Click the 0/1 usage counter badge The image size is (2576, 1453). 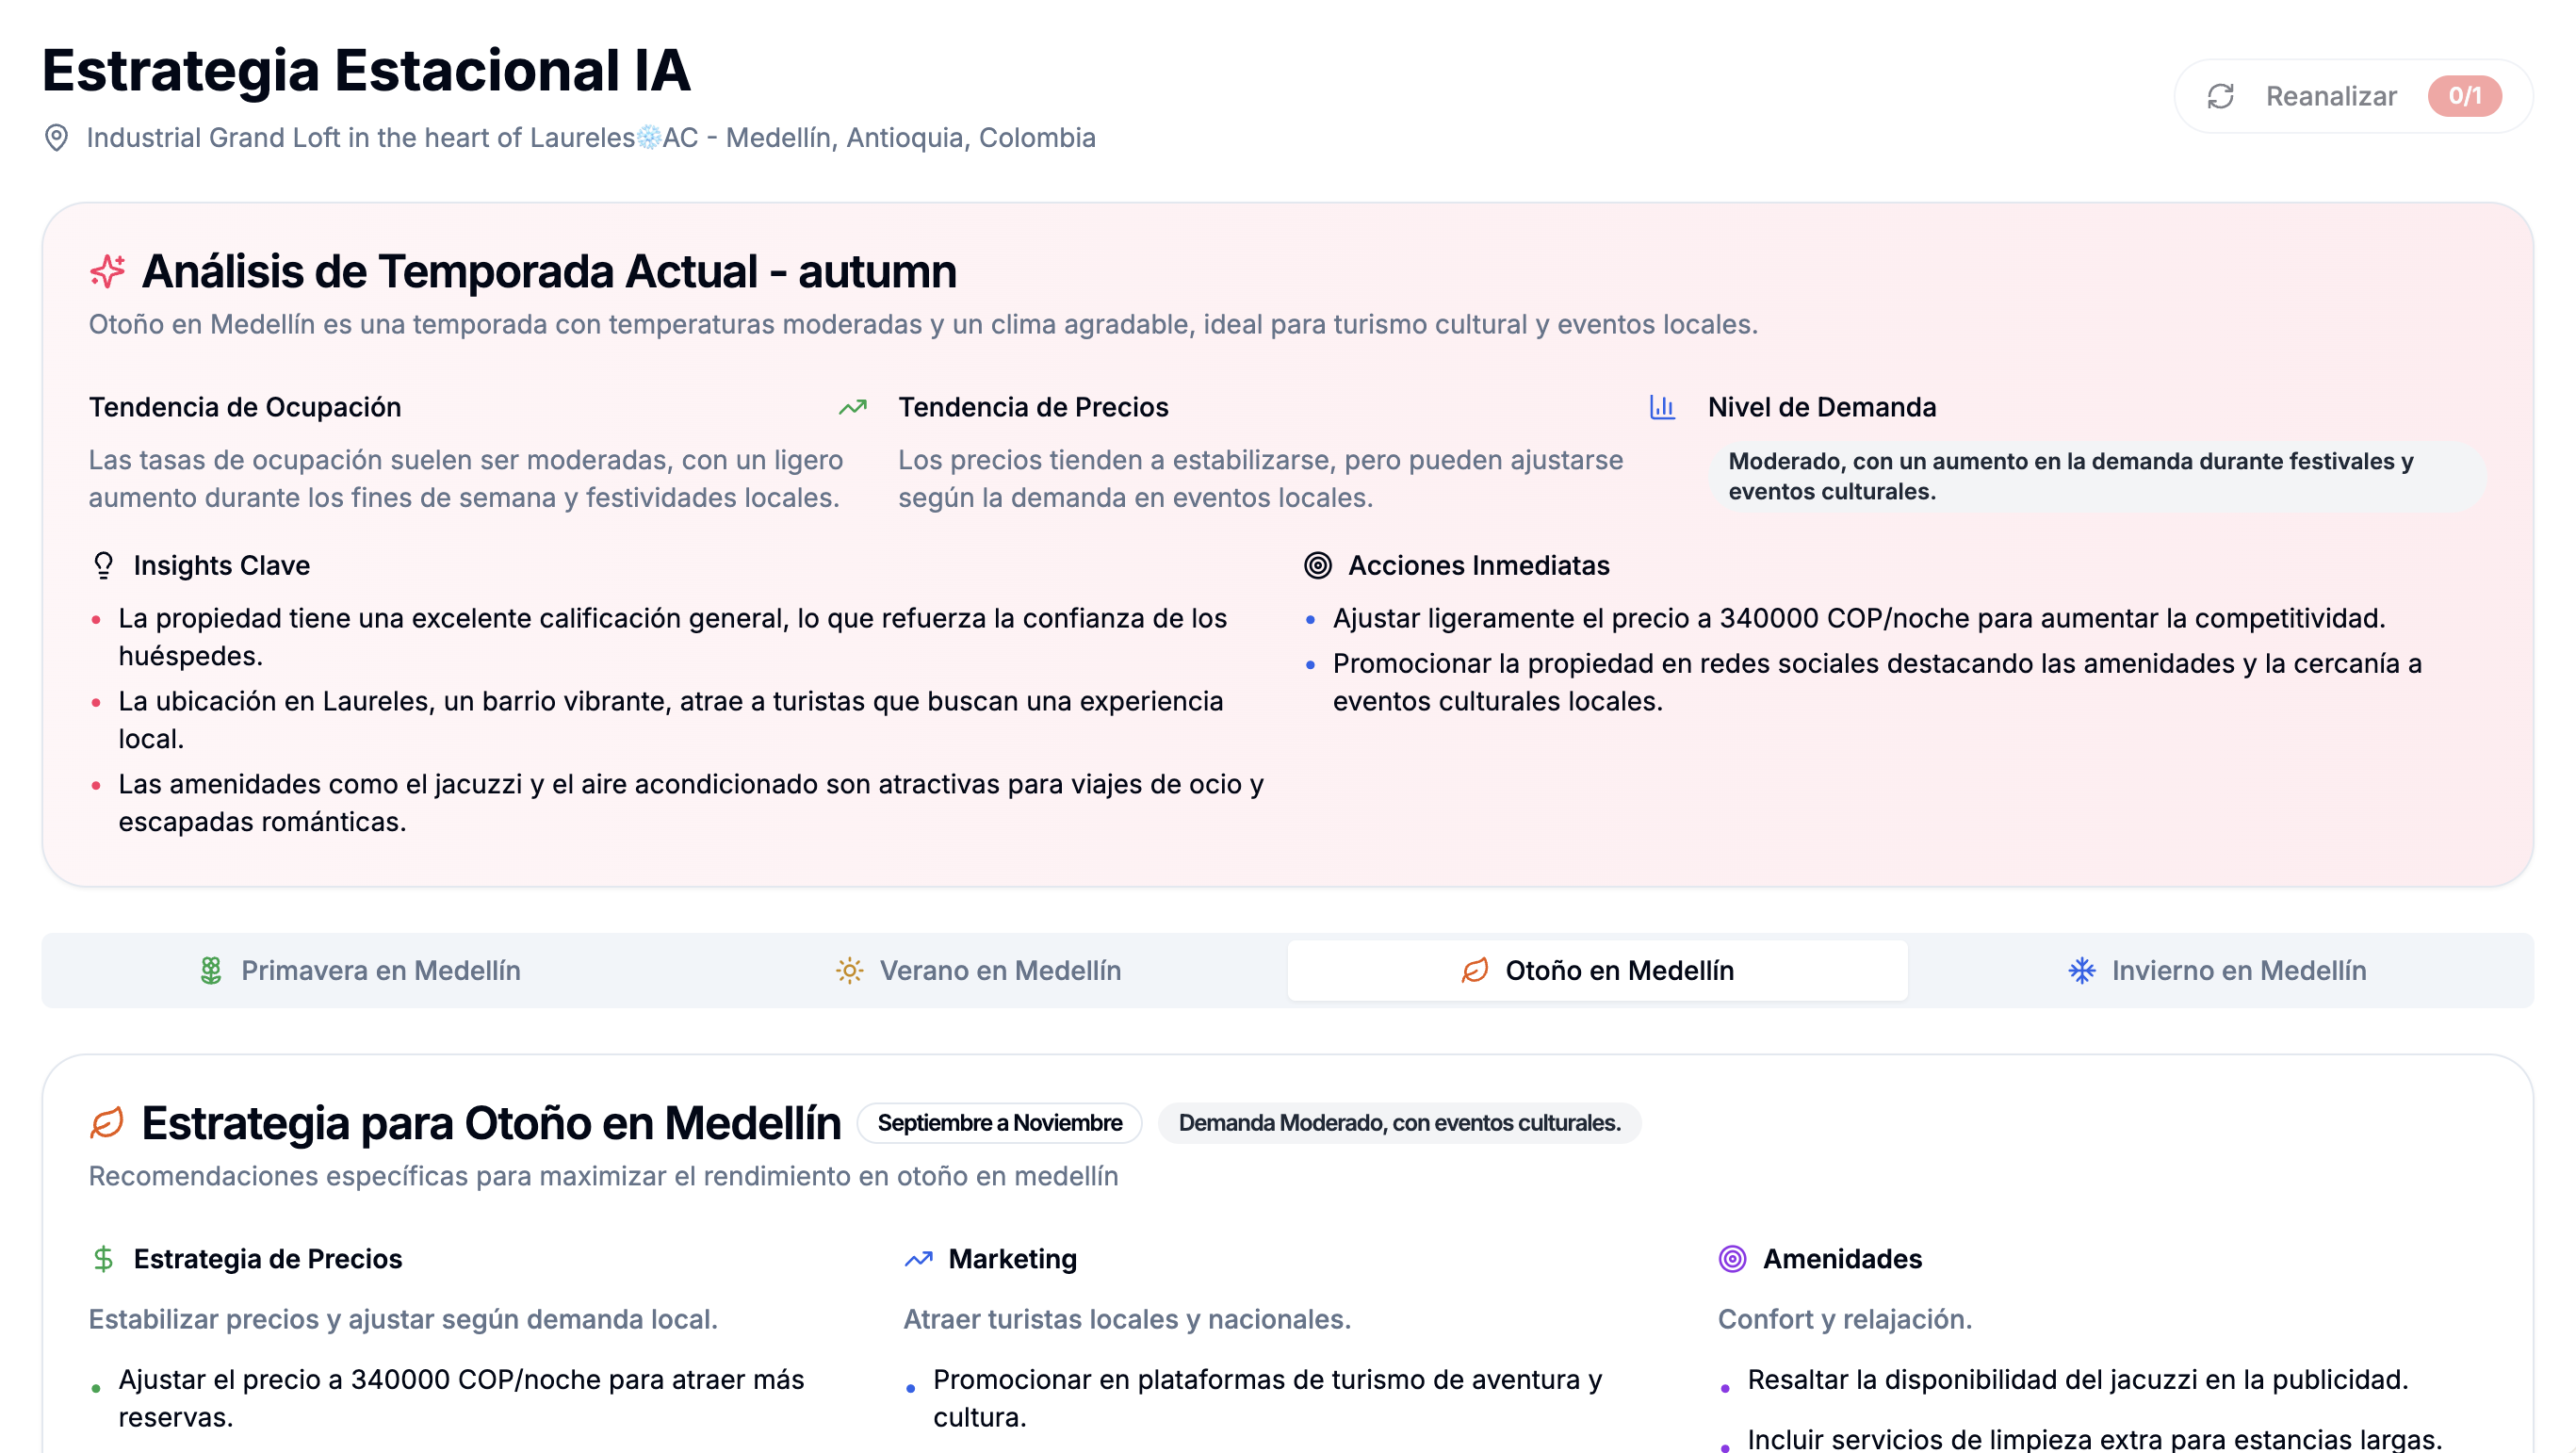point(2464,96)
